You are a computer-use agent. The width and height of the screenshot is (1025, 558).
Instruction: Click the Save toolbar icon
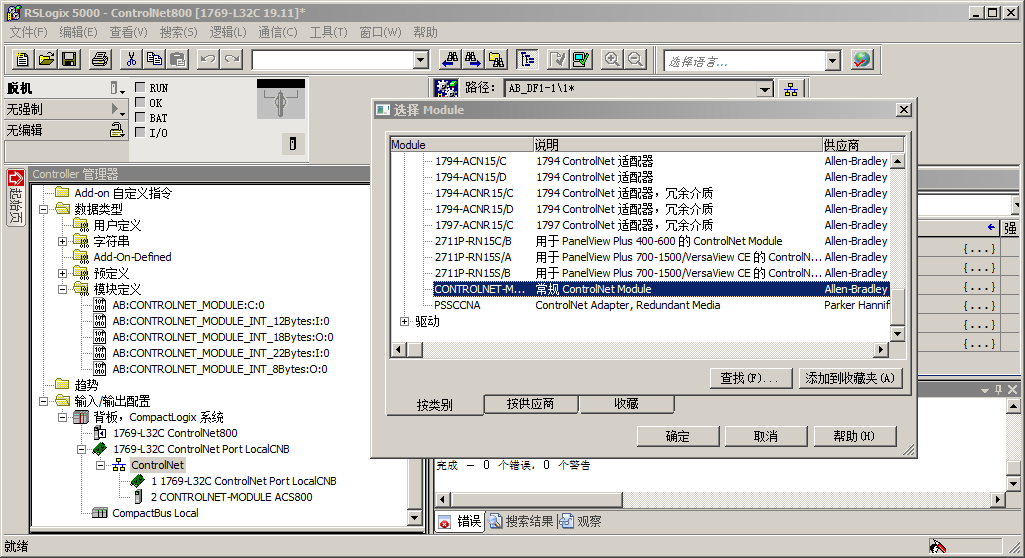[x=69, y=60]
